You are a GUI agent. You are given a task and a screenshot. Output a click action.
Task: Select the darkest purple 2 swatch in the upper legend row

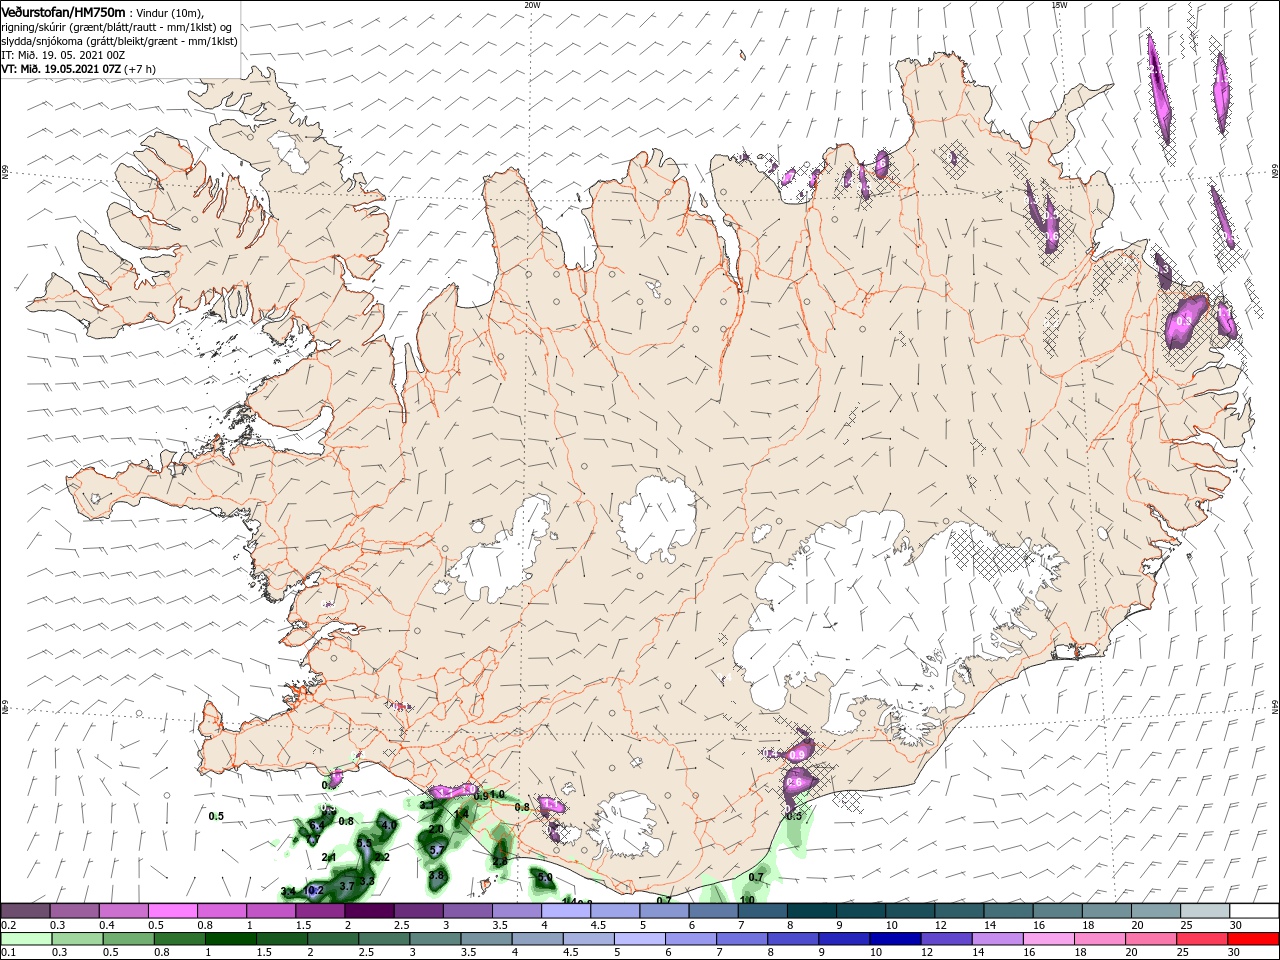click(370, 910)
